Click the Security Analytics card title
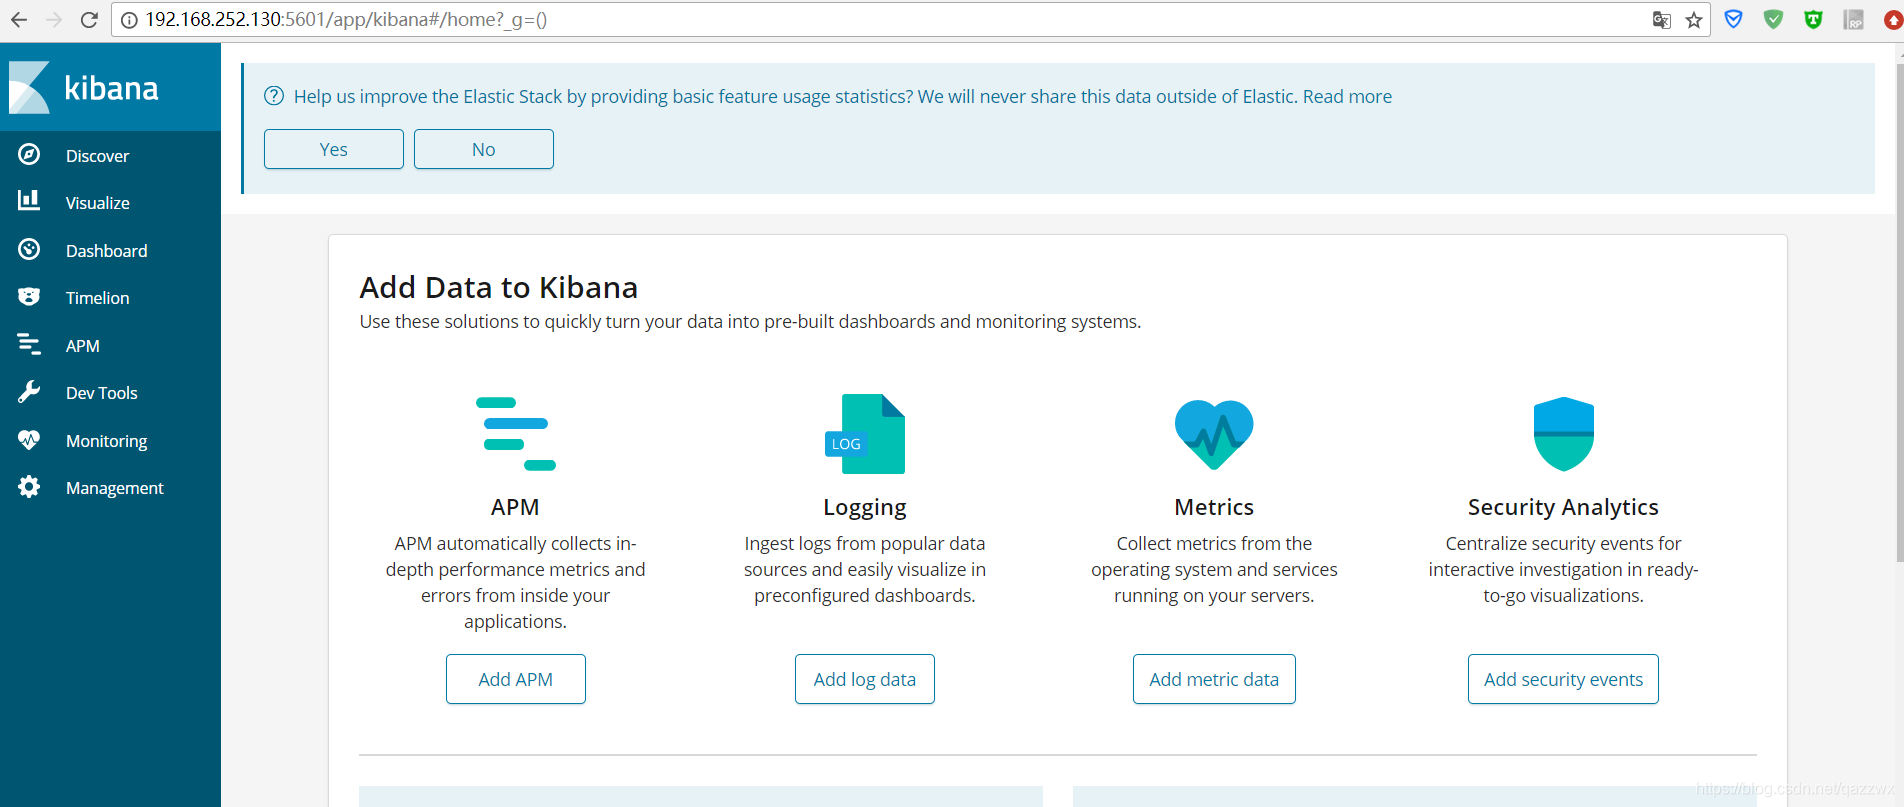This screenshot has width=1904, height=807. tap(1563, 507)
